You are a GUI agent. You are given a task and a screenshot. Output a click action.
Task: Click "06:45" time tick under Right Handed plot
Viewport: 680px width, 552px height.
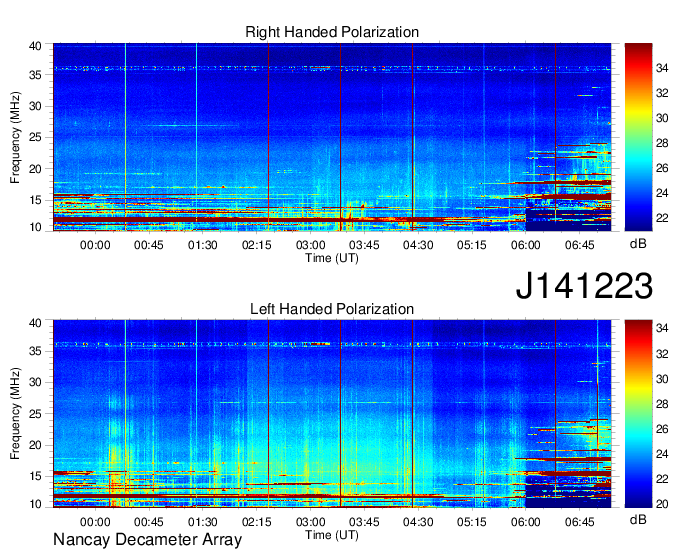point(580,245)
